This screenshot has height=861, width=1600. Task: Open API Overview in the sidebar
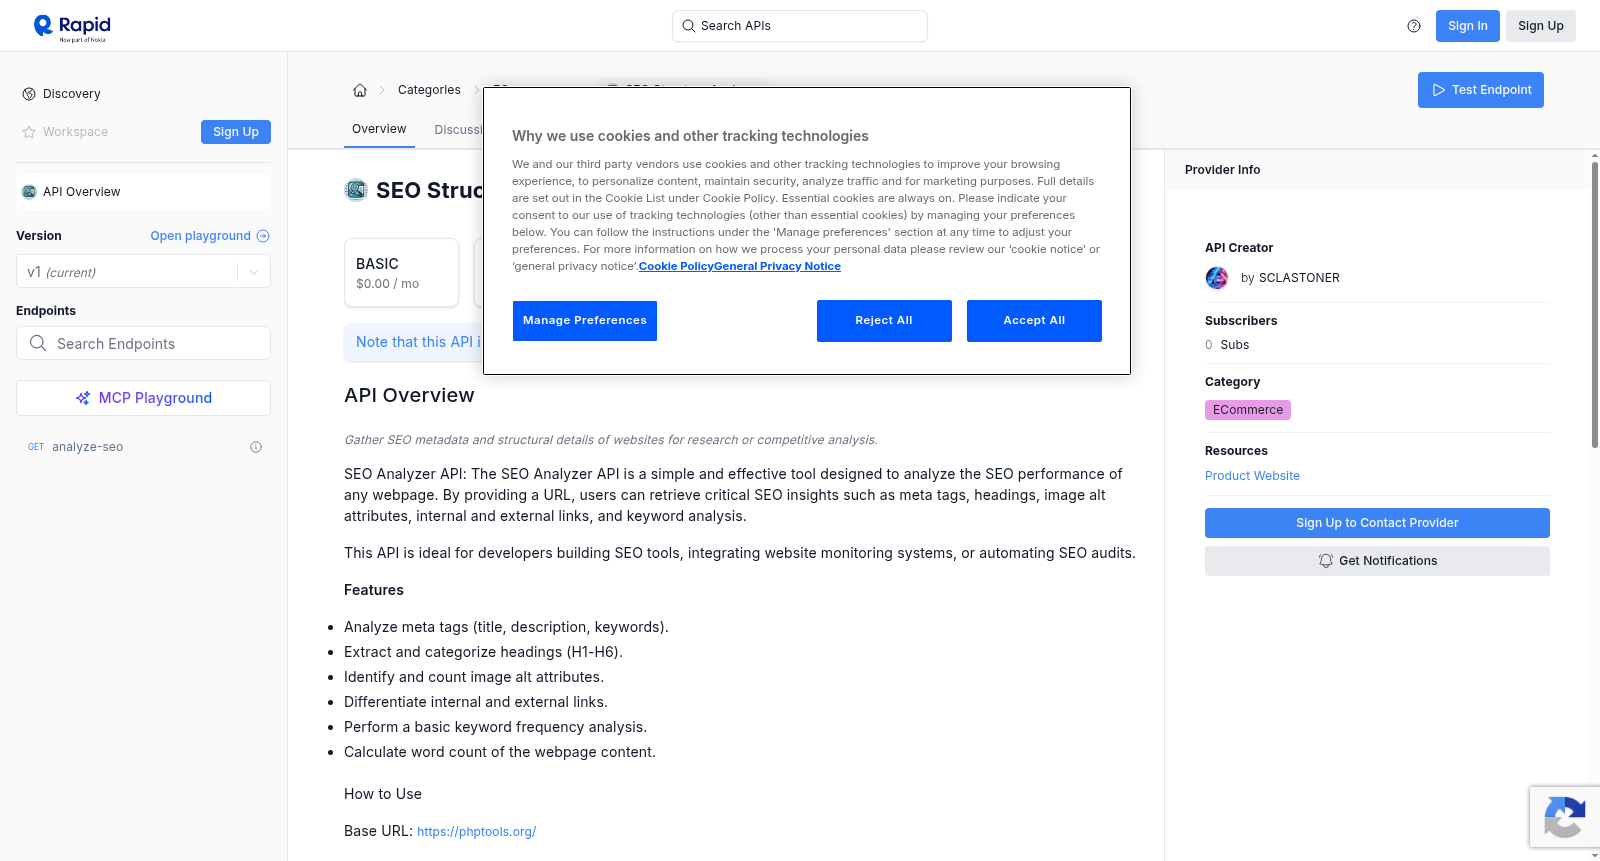pyautogui.click(x=143, y=192)
